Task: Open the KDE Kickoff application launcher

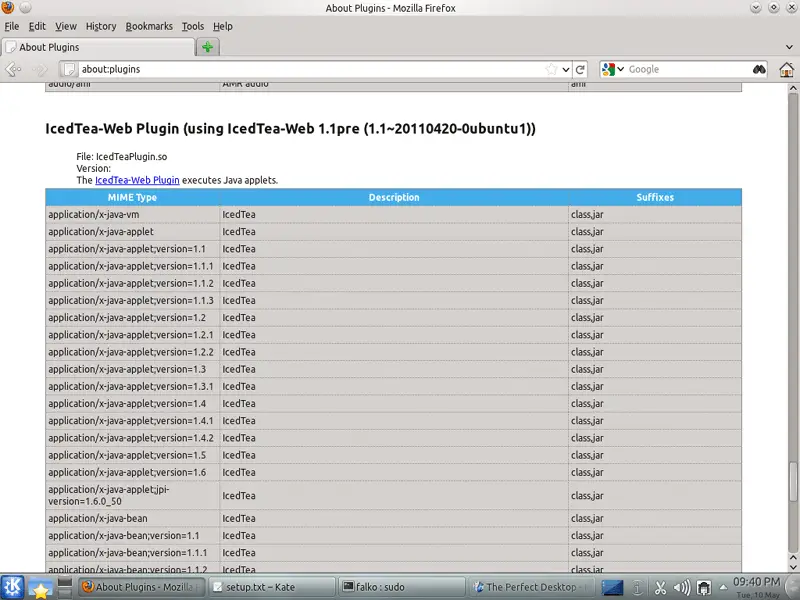Action: (12, 587)
